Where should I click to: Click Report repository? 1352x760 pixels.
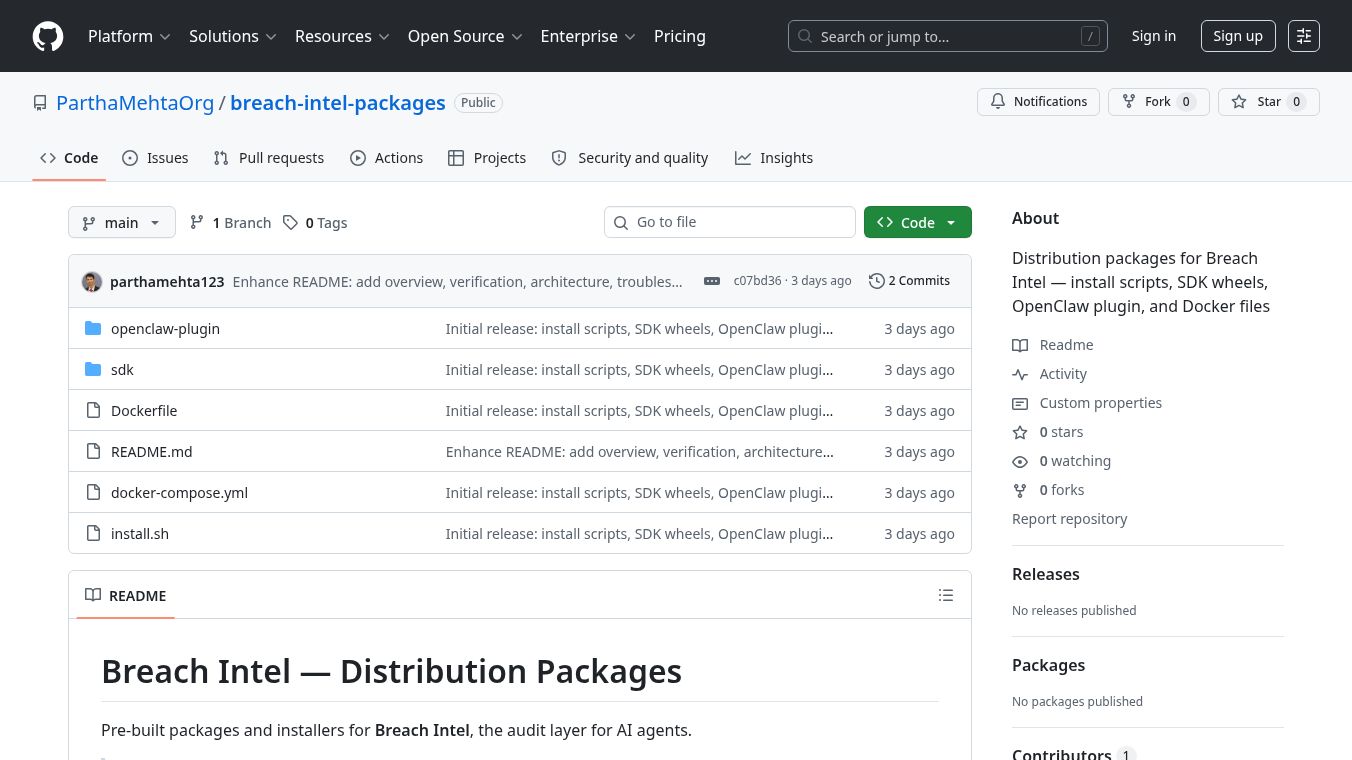click(x=1069, y=519)
